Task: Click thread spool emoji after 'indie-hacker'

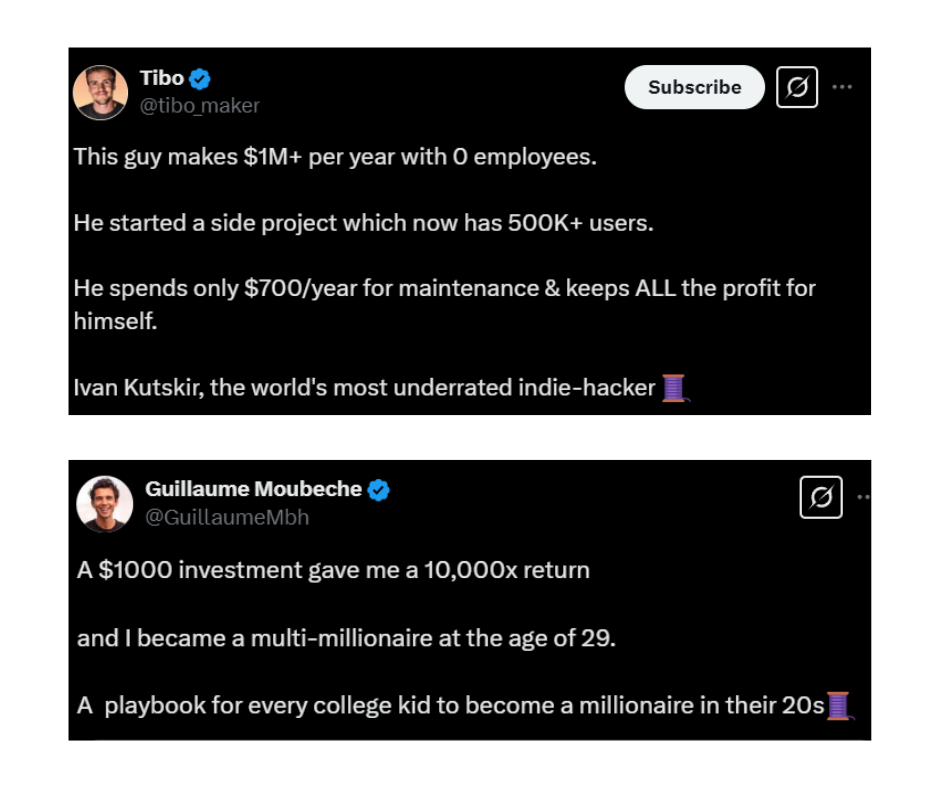Action: 675,387
